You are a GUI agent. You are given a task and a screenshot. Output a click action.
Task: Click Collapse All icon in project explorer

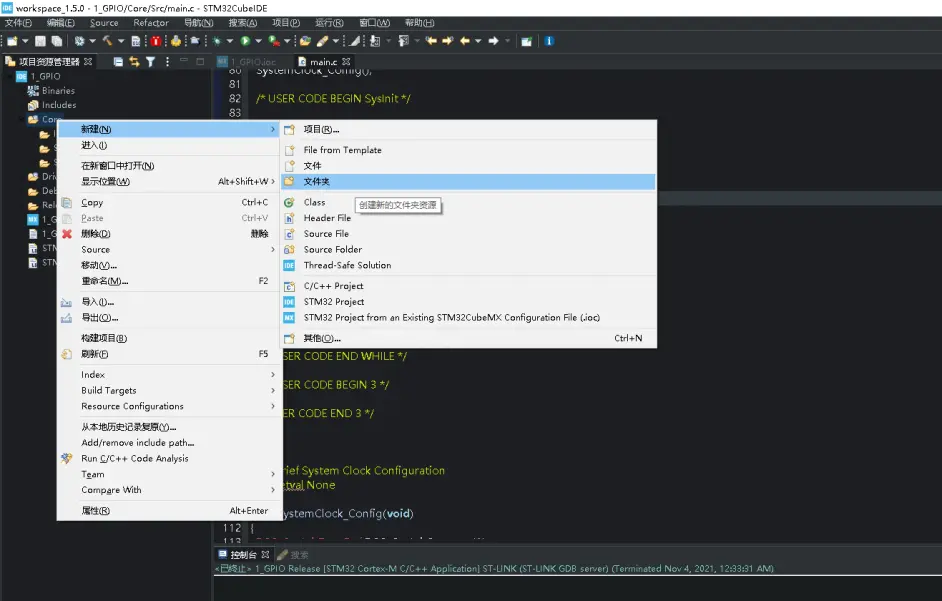point(118,61)
